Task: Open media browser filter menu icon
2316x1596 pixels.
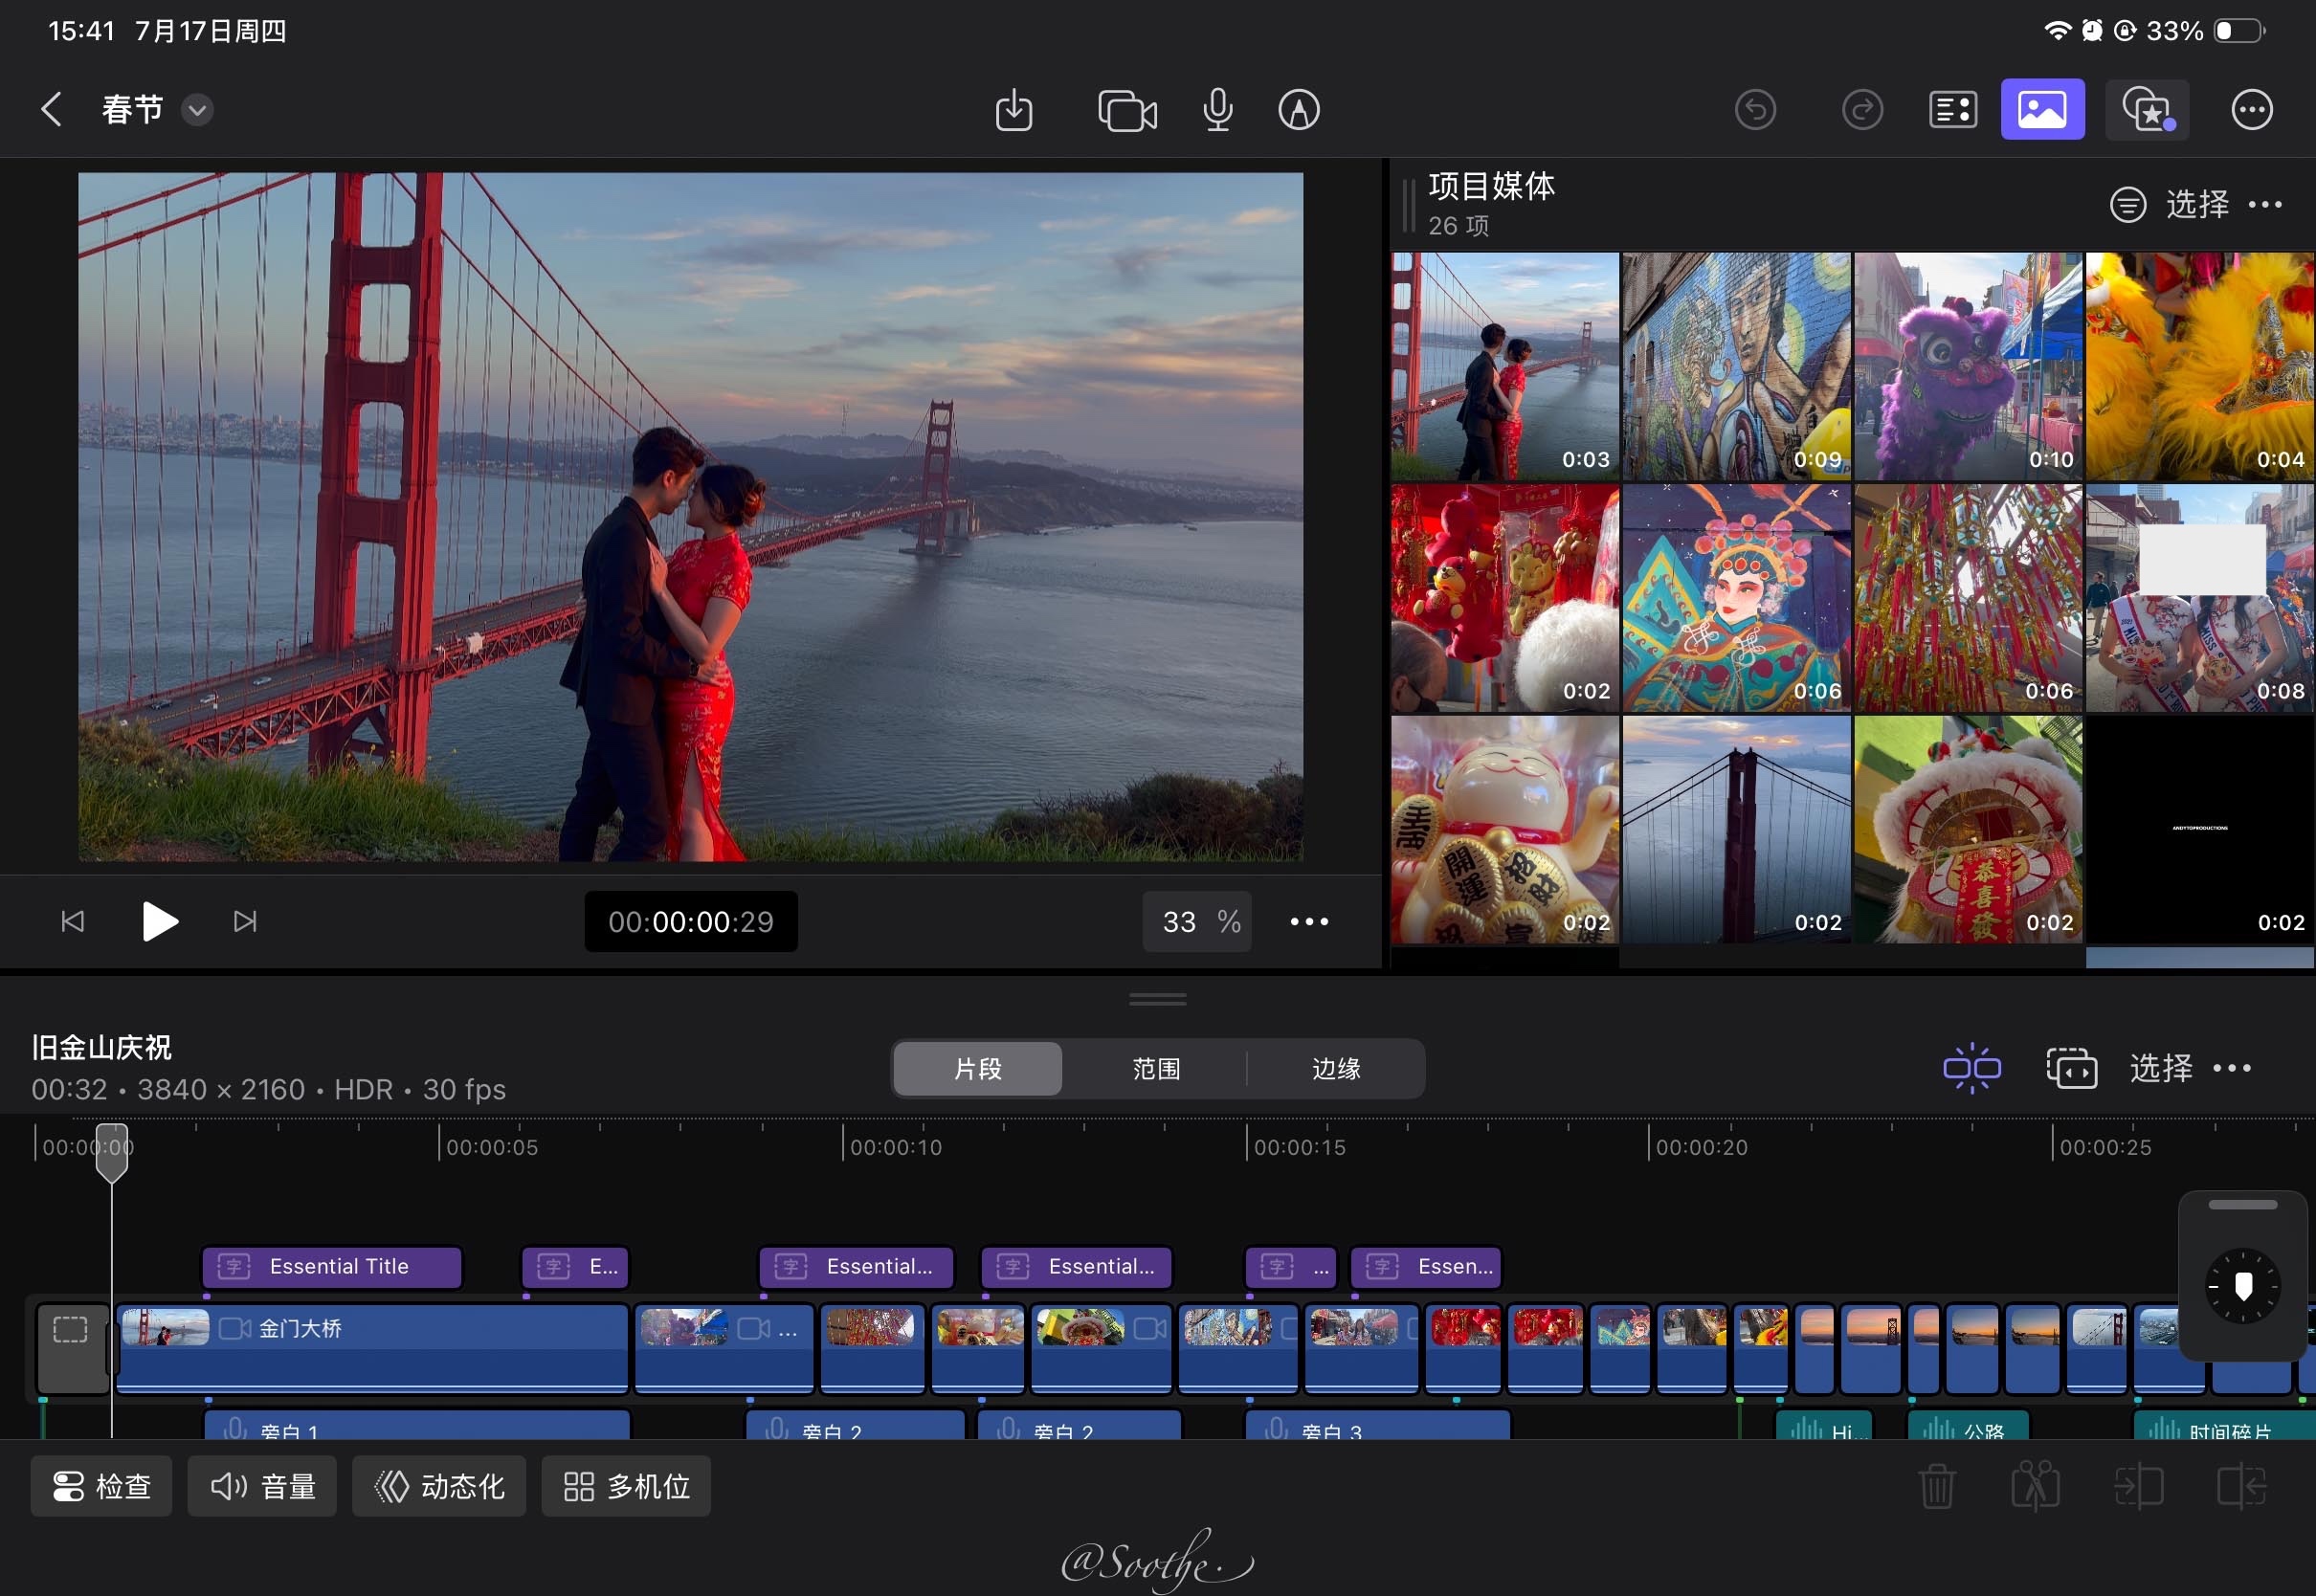Action: 2127,205
